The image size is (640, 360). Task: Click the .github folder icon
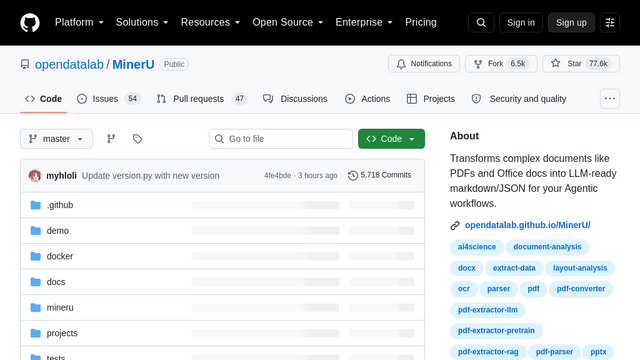click(36, 205)
